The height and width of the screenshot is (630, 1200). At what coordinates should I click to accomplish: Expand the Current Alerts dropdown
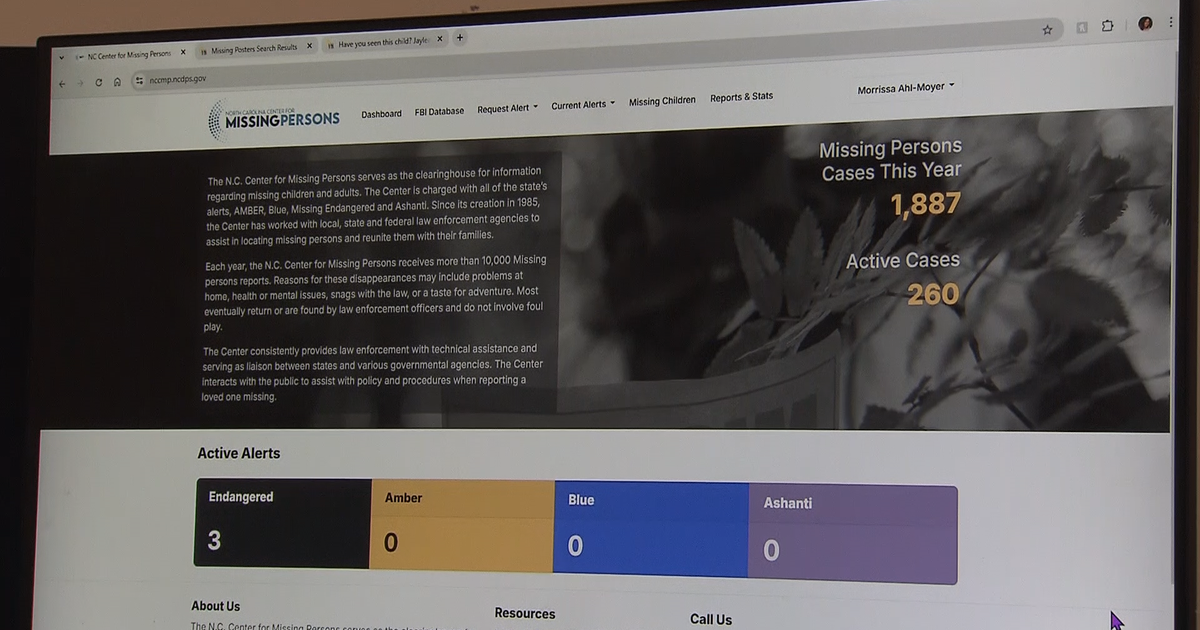pyautogui.click(x=583, y=104)
